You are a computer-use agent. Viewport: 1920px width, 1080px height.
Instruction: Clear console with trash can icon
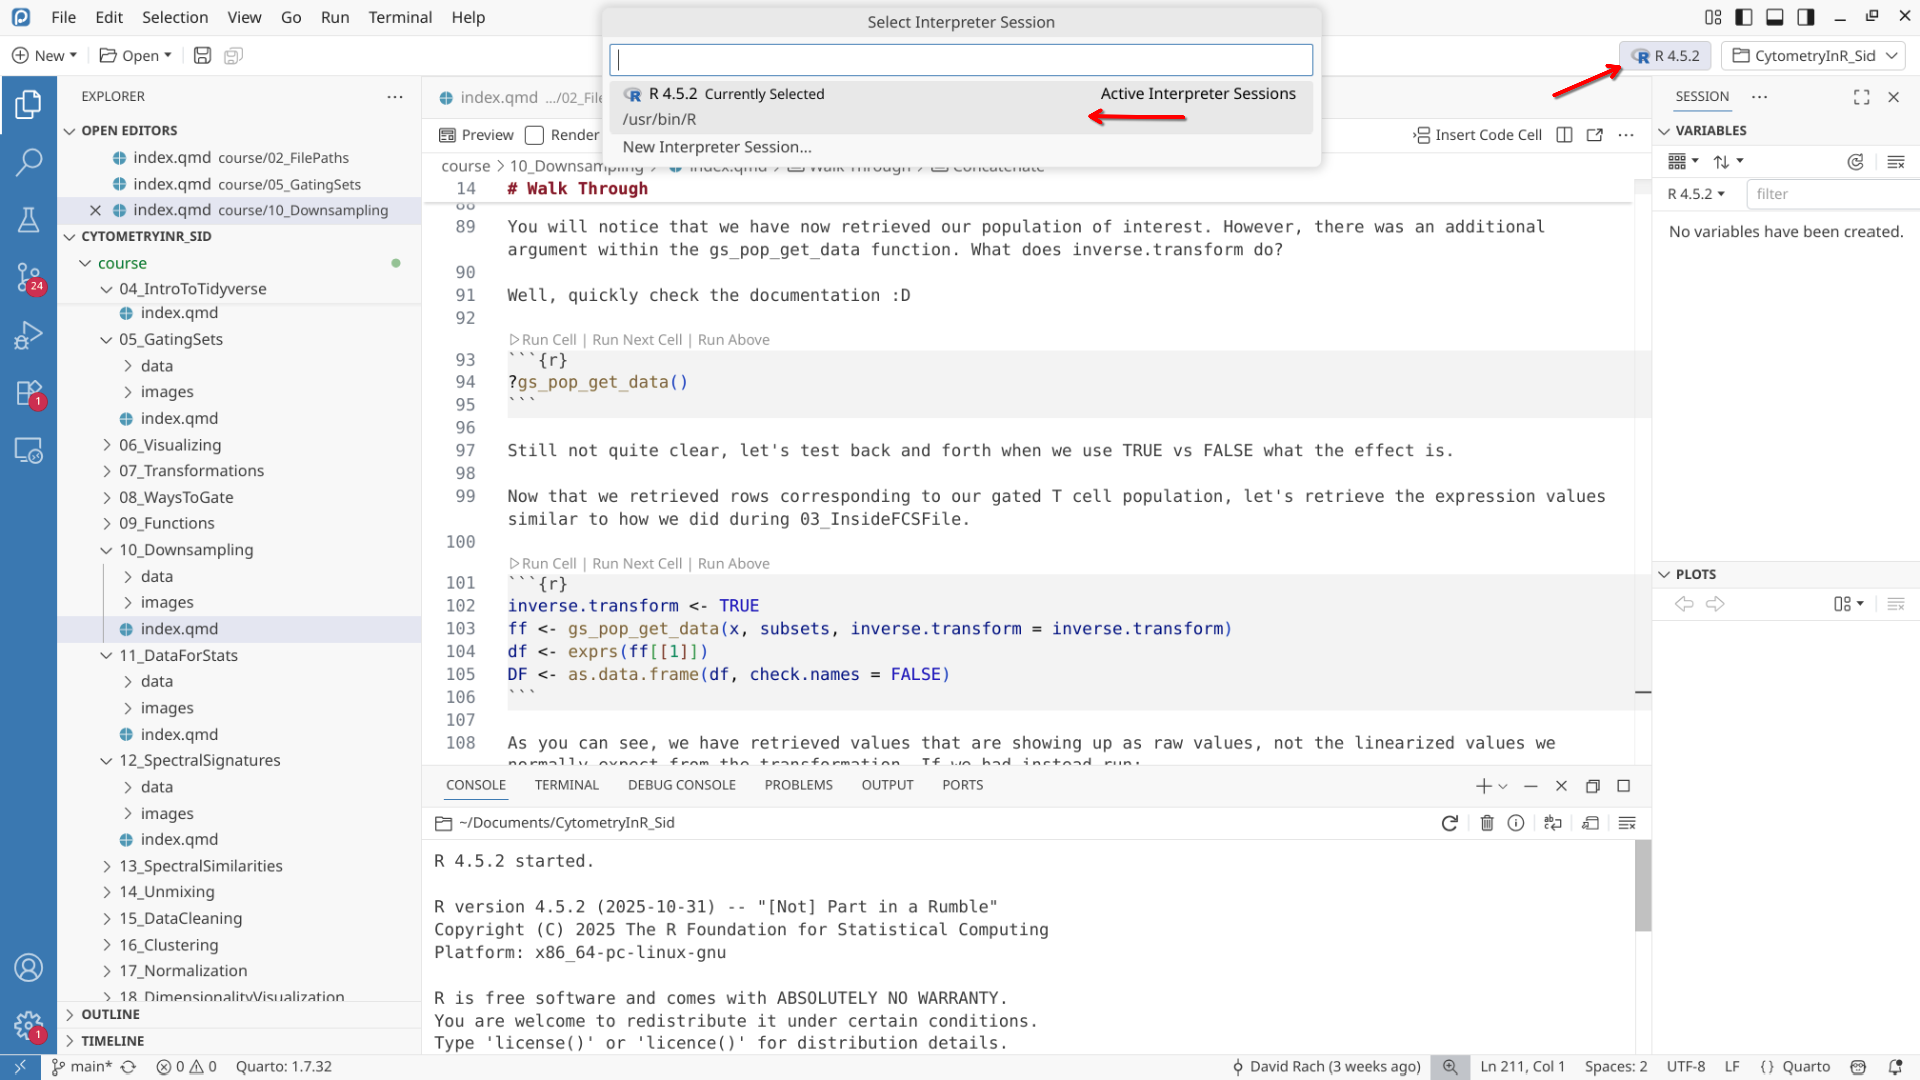1486,823
